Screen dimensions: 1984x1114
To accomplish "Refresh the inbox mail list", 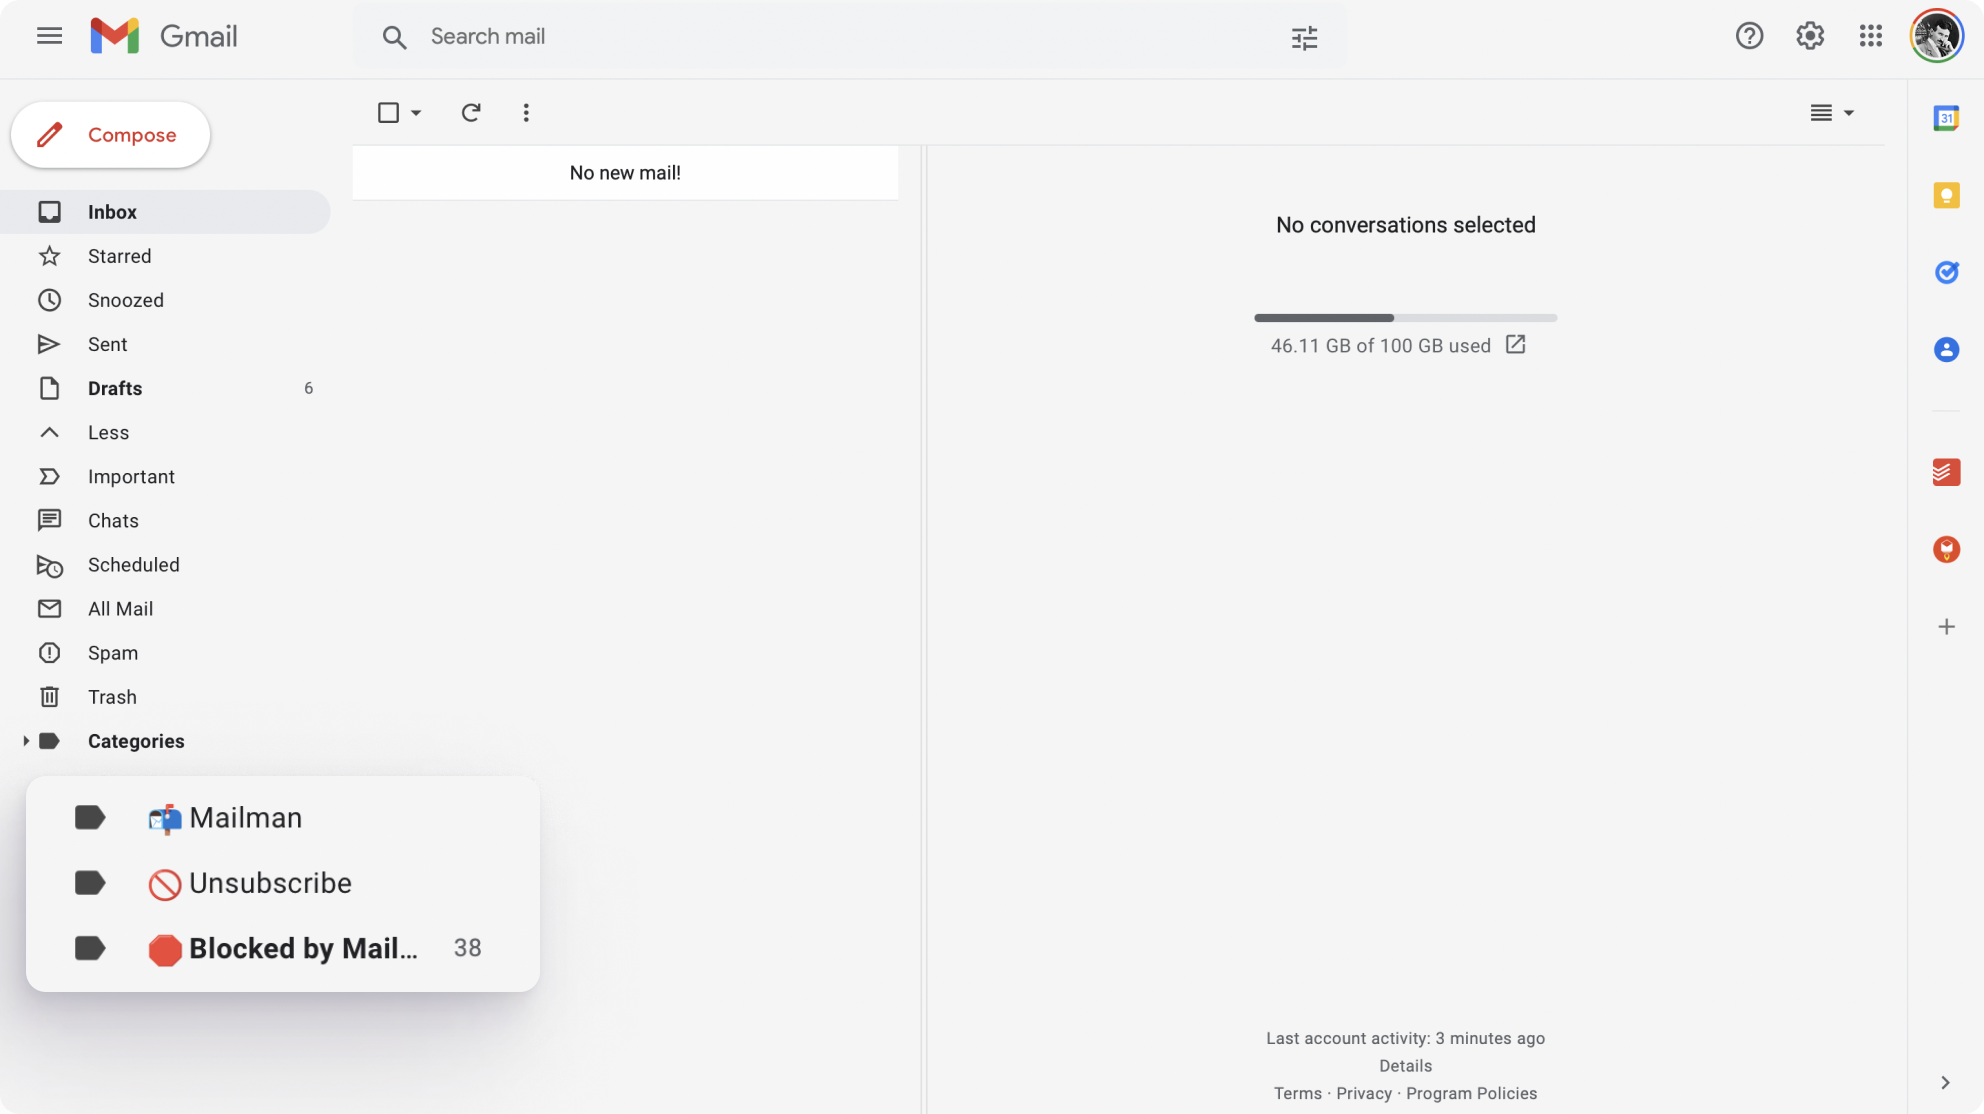I will (x=470, y=112).
